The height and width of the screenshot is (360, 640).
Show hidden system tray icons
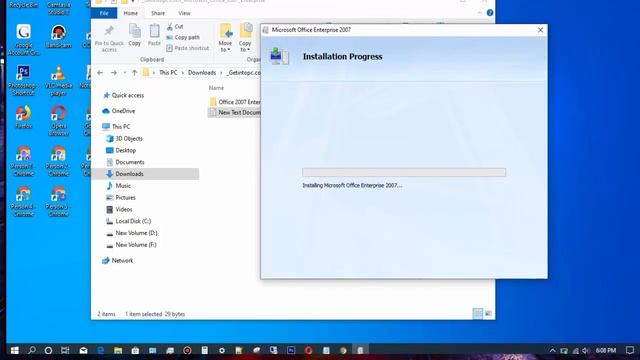click(552, 350)
